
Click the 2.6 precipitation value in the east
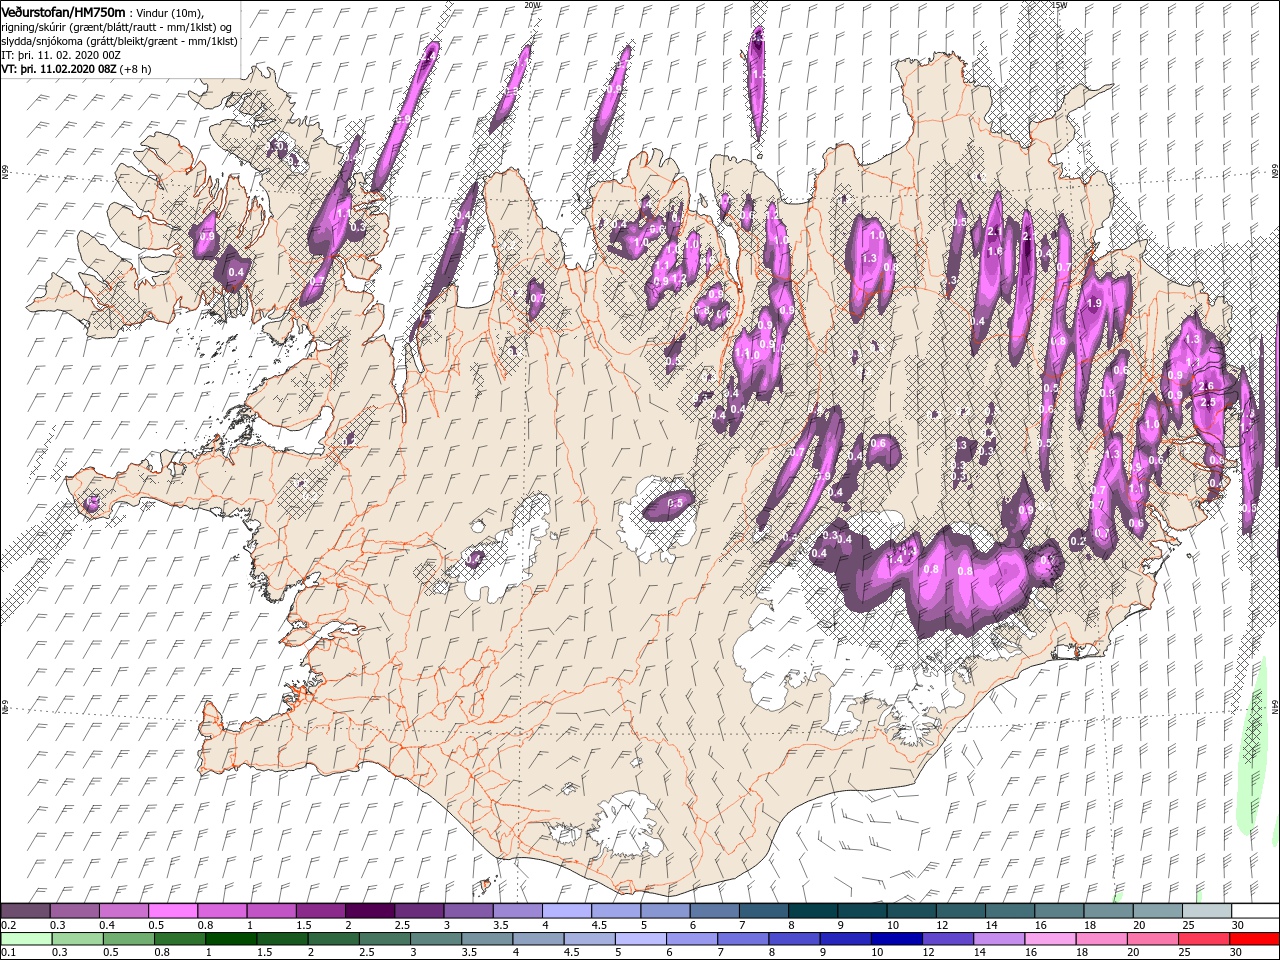tap(1206, 386)
